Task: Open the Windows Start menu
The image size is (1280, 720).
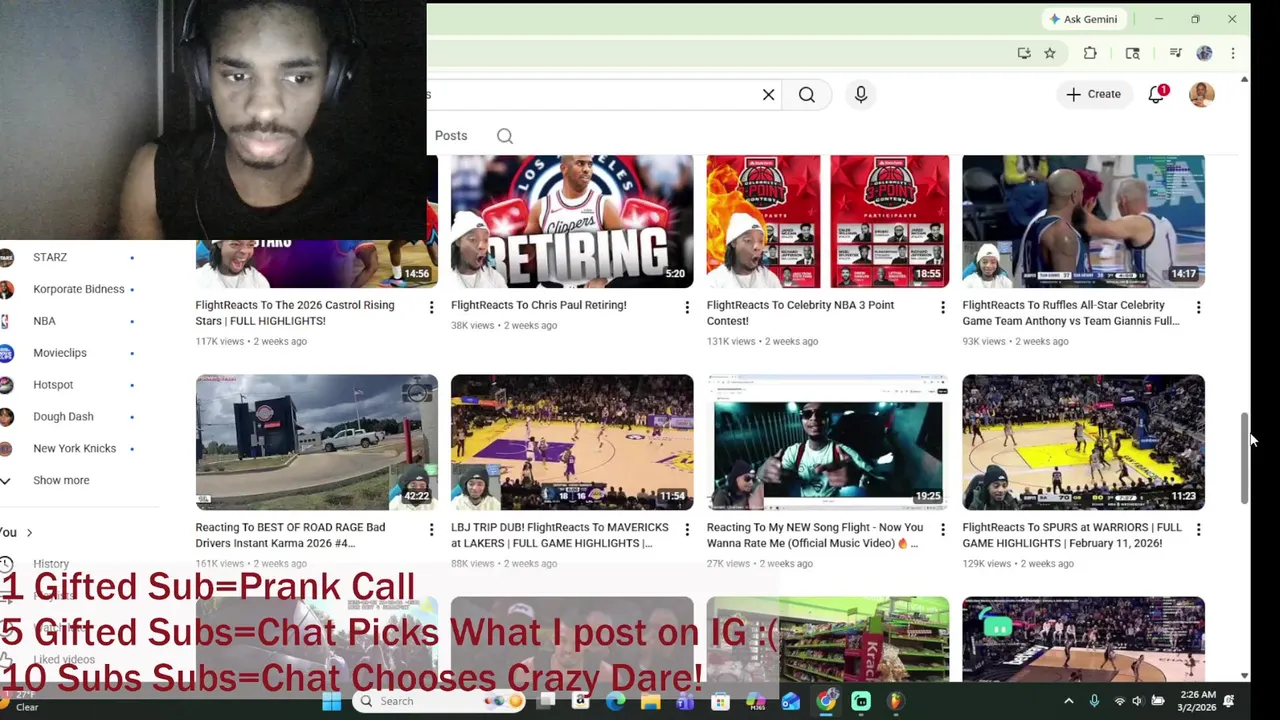Action: pos(331,701)
